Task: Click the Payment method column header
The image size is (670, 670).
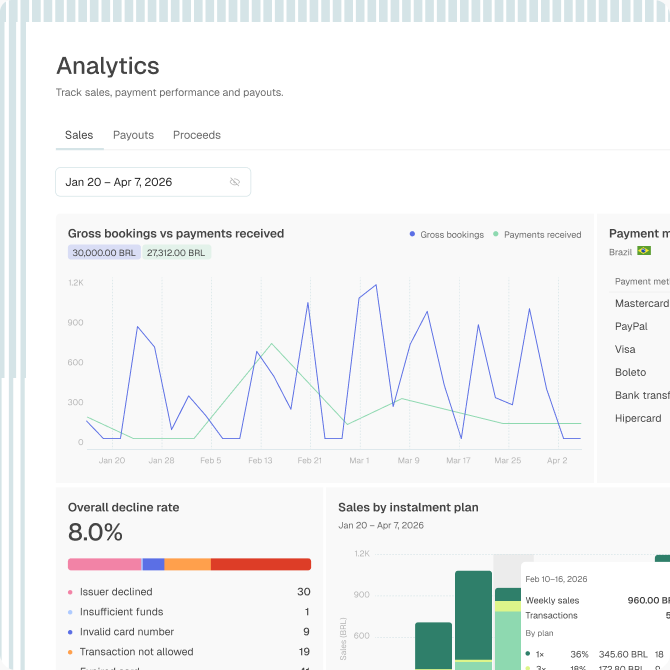Action: 642,282
